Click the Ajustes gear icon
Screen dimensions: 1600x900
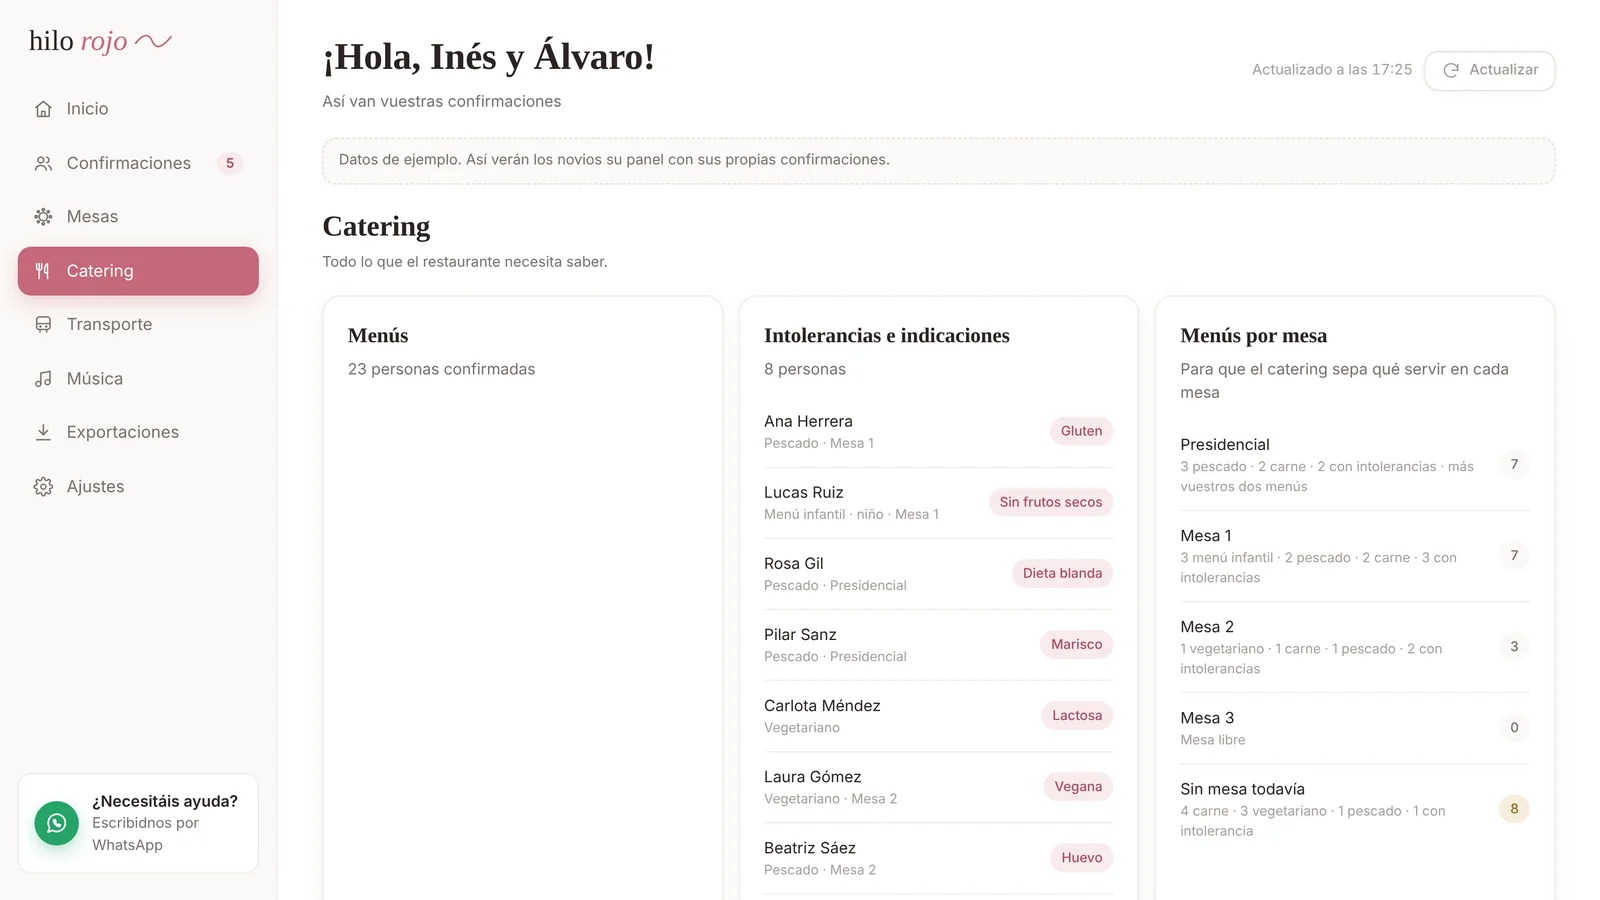pyautogui.click(x=43, y=487)
